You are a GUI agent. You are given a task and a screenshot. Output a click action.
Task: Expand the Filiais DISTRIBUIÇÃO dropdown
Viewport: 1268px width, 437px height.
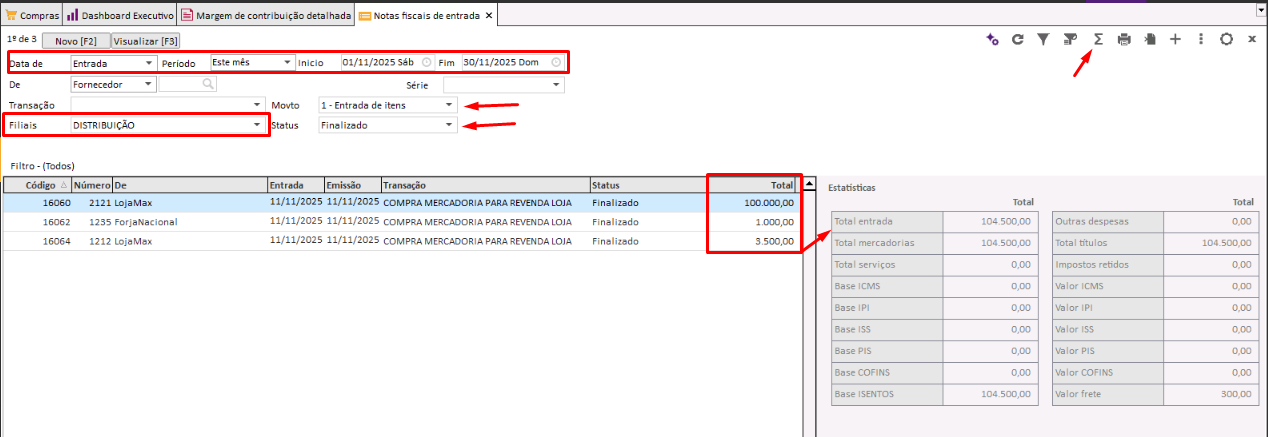point(258,125)
